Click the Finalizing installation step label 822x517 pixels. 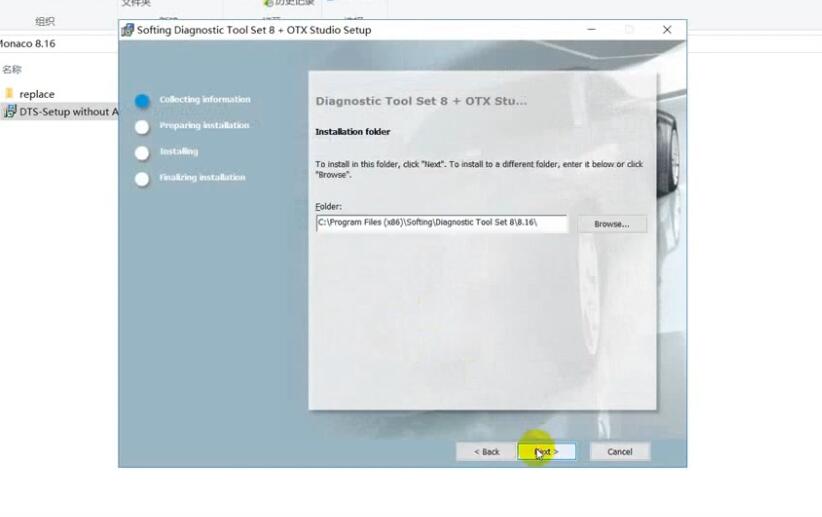(202, 177)
